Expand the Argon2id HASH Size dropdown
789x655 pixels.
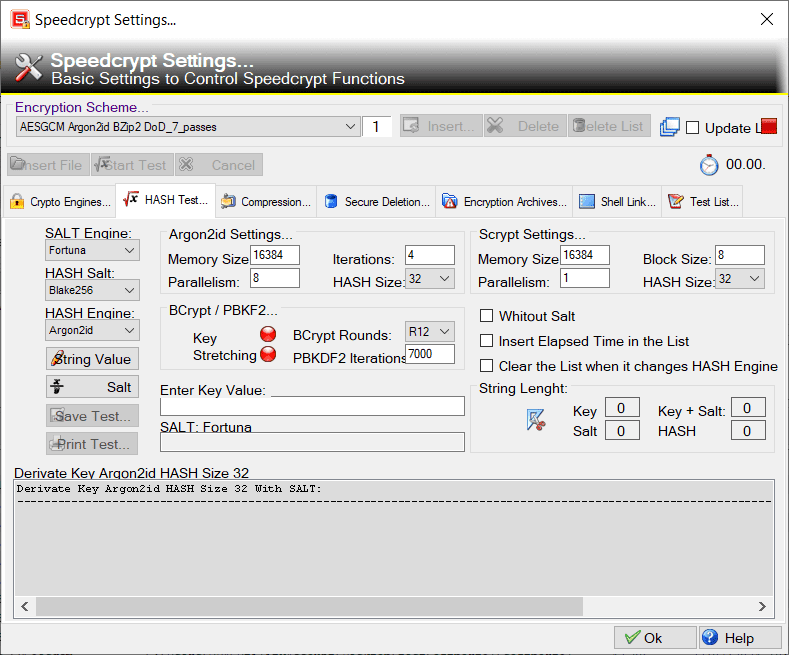click(430, 279)
